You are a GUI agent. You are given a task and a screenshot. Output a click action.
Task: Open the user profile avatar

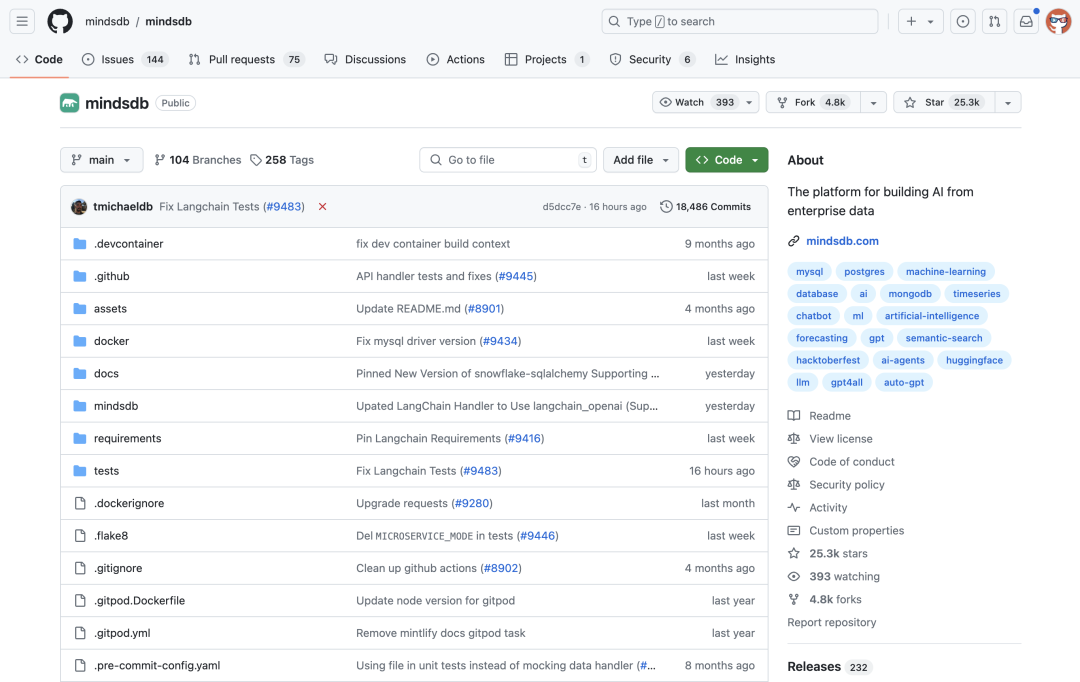click(x=1058, y=21)
